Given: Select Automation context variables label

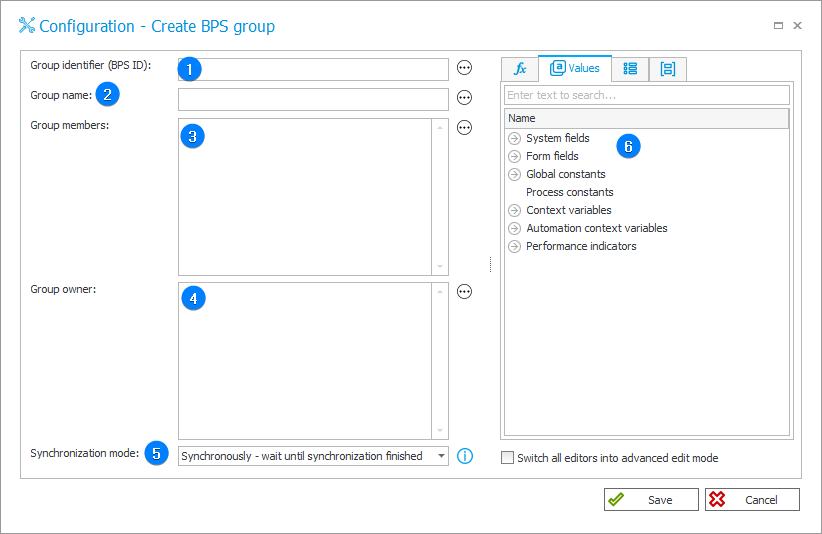Looking at the screenshot, I should (x=597, y=228).
